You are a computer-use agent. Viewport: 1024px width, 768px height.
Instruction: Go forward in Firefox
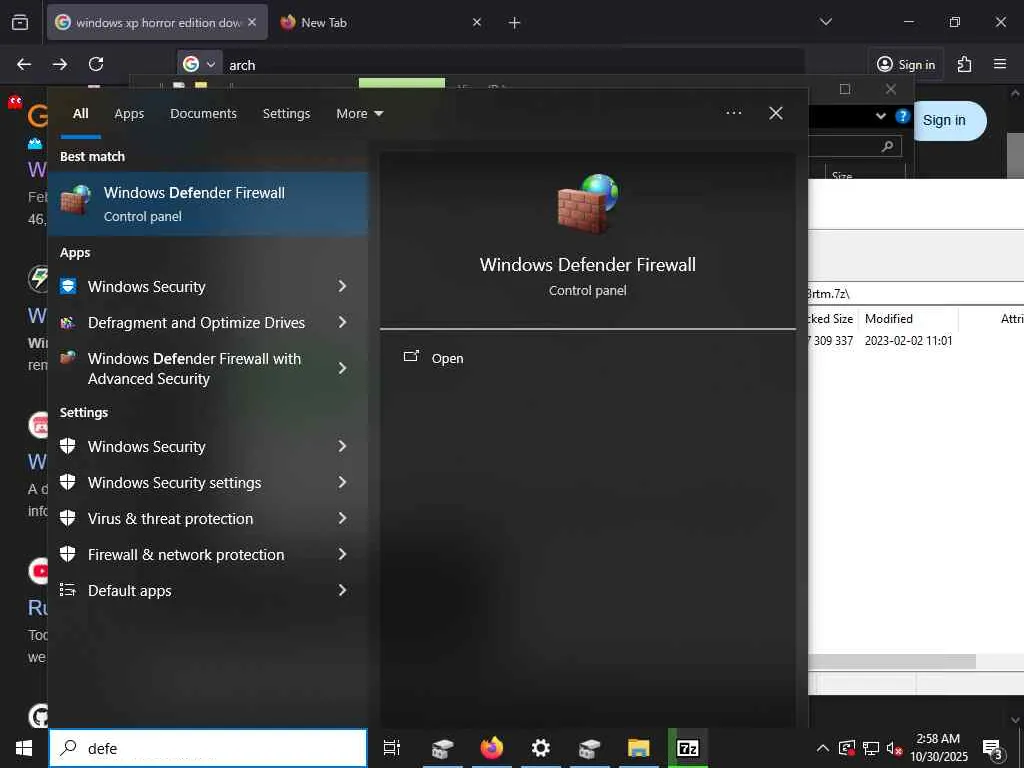pos(59,64)
